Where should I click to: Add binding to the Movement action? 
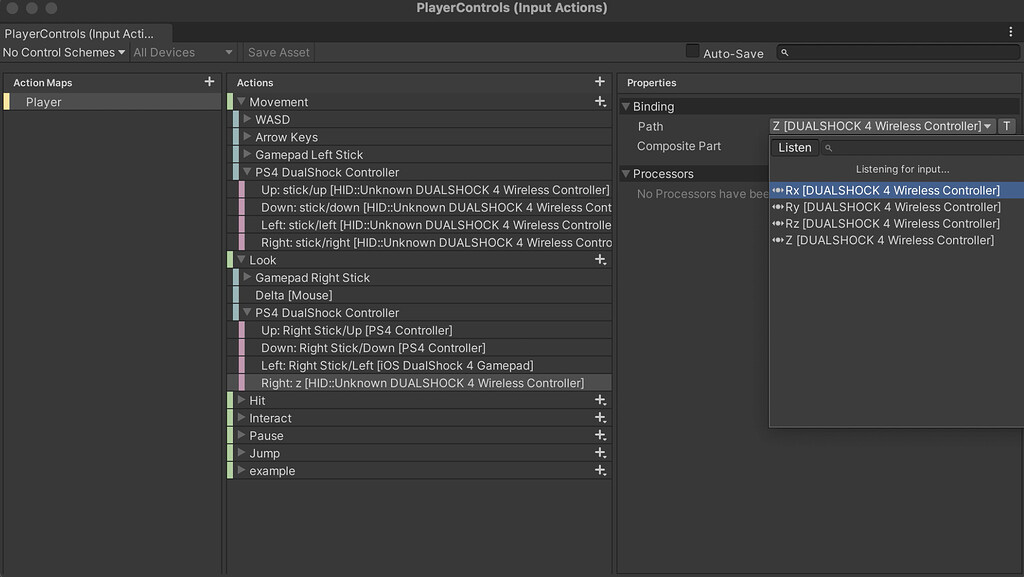pyautogui.click(x=600, y=102)
